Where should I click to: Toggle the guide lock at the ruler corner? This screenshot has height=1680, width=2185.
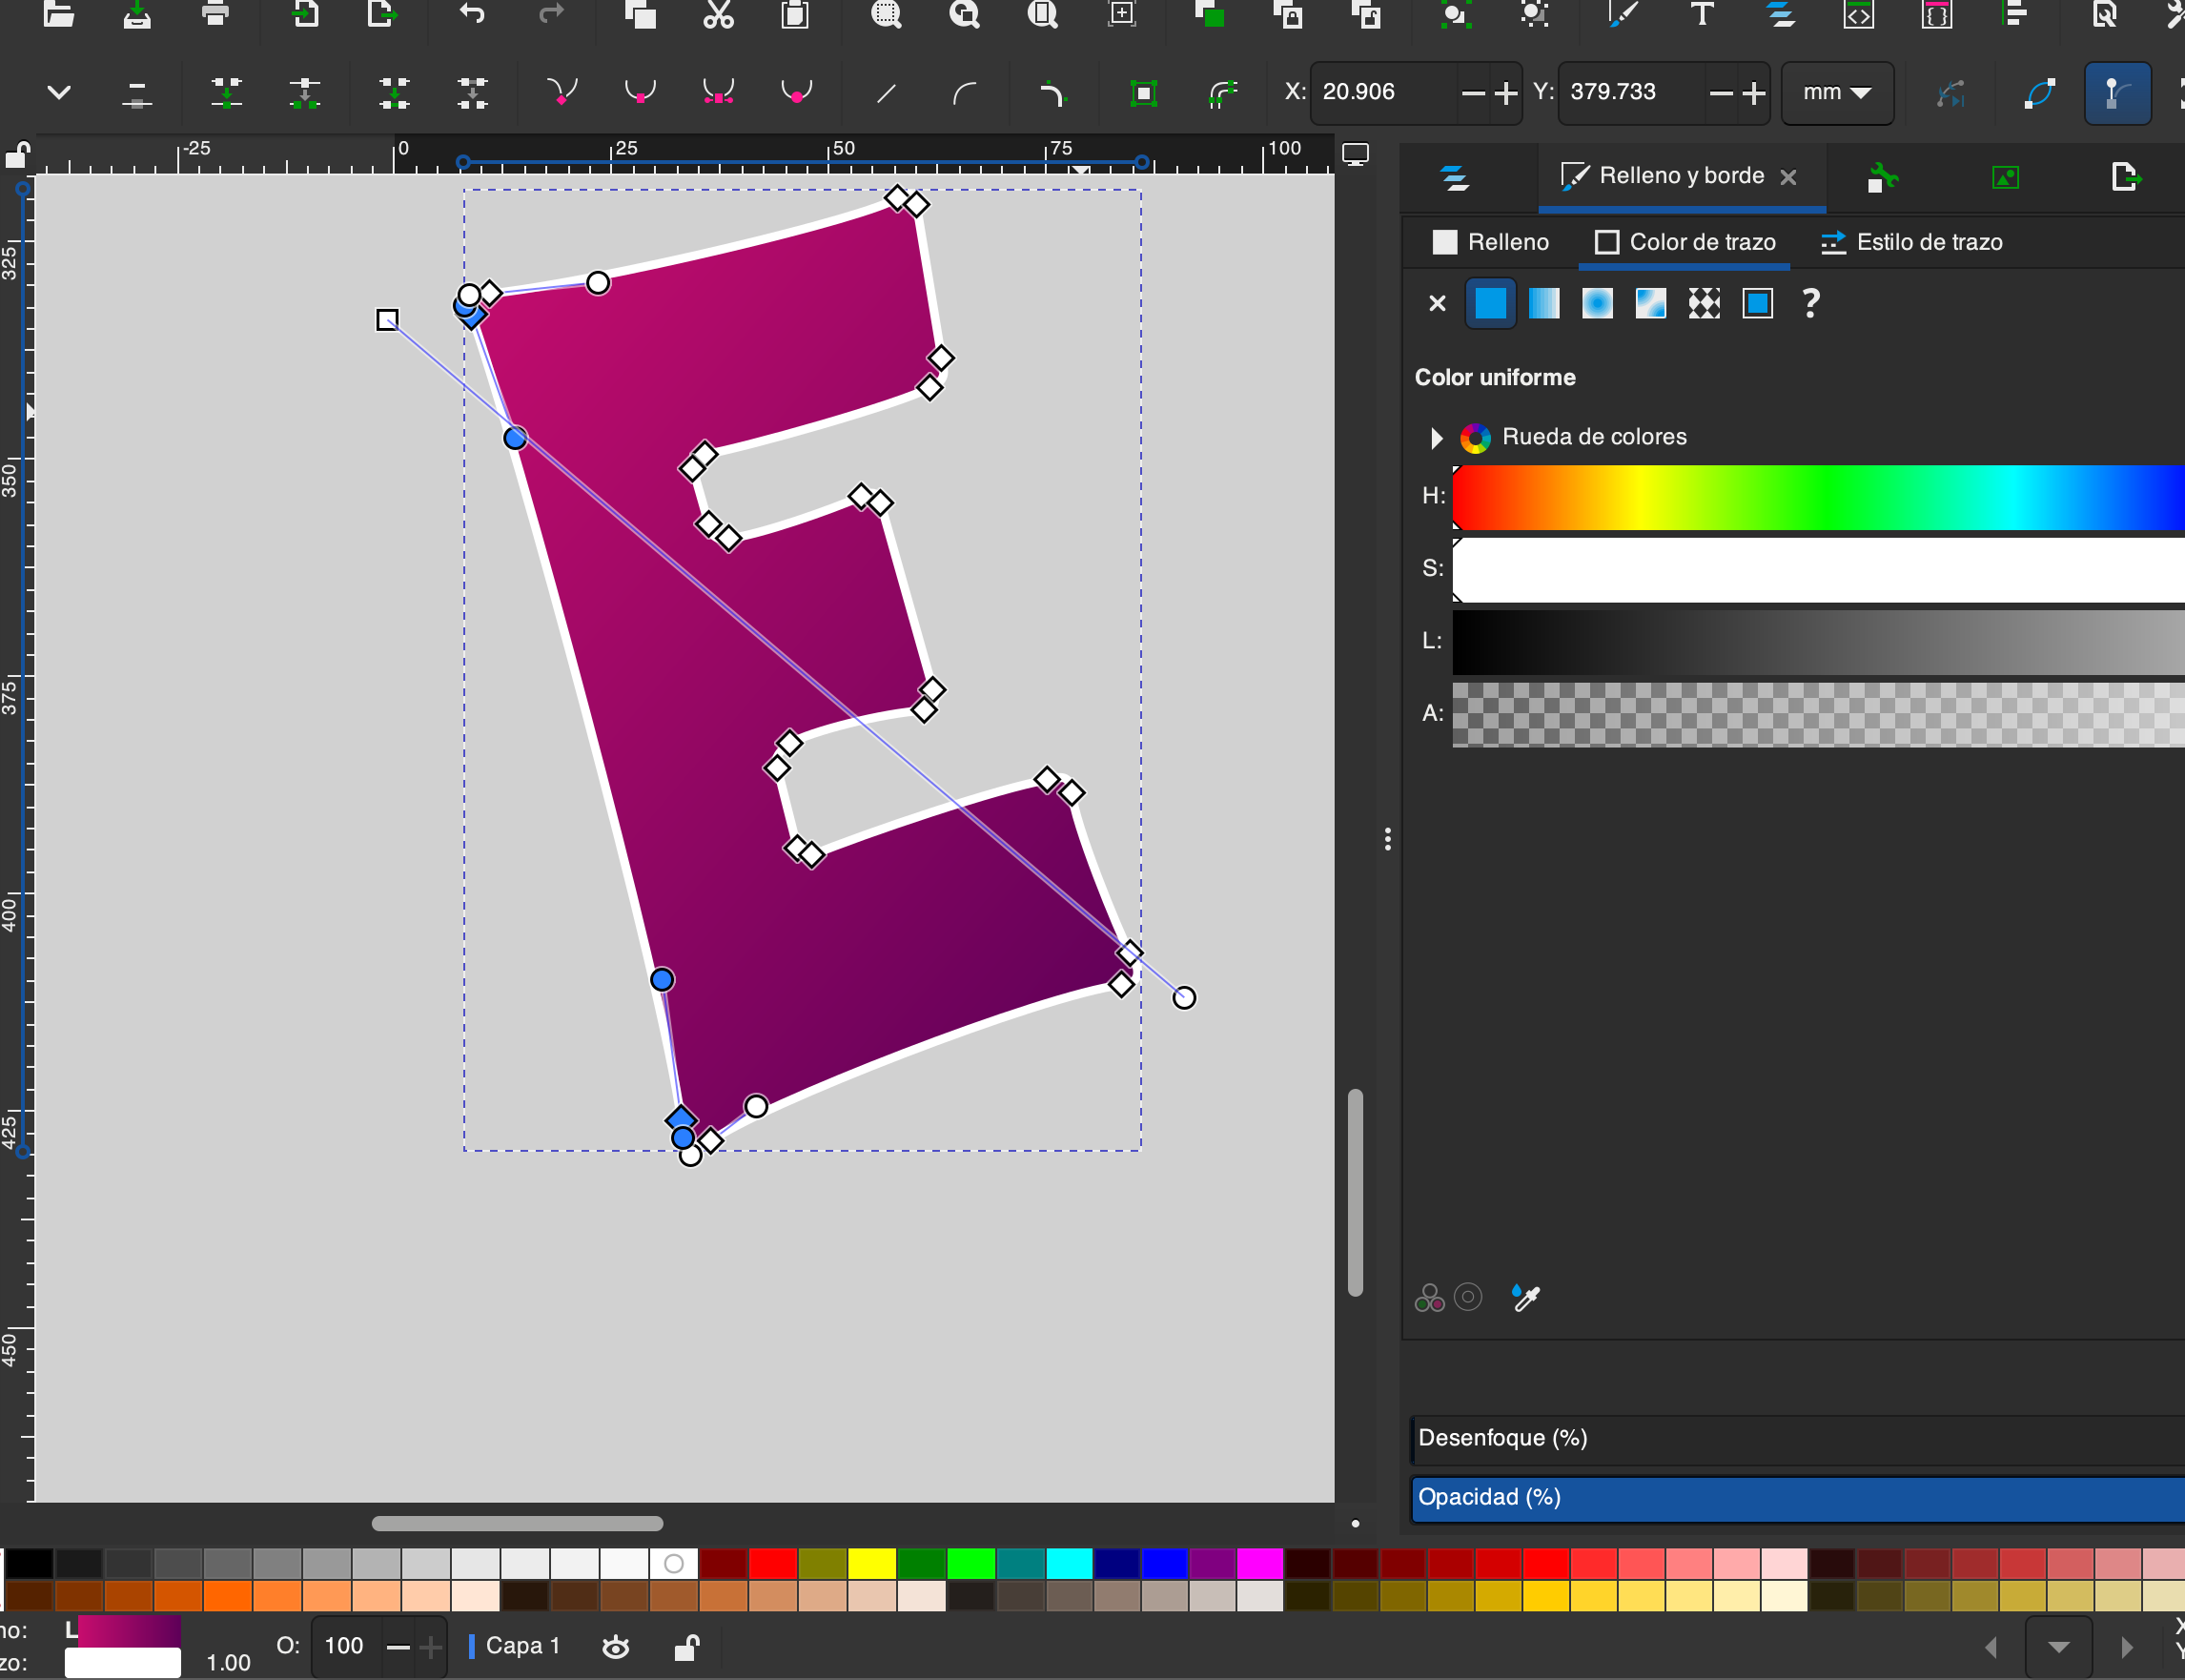pyautogui.click(x=17, y=155)
